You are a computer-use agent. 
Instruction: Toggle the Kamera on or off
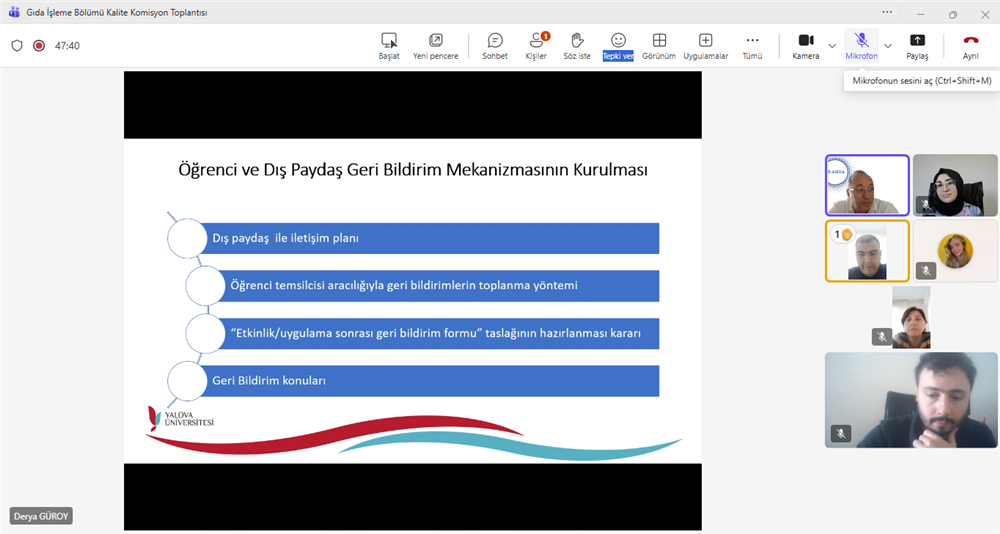806,46
